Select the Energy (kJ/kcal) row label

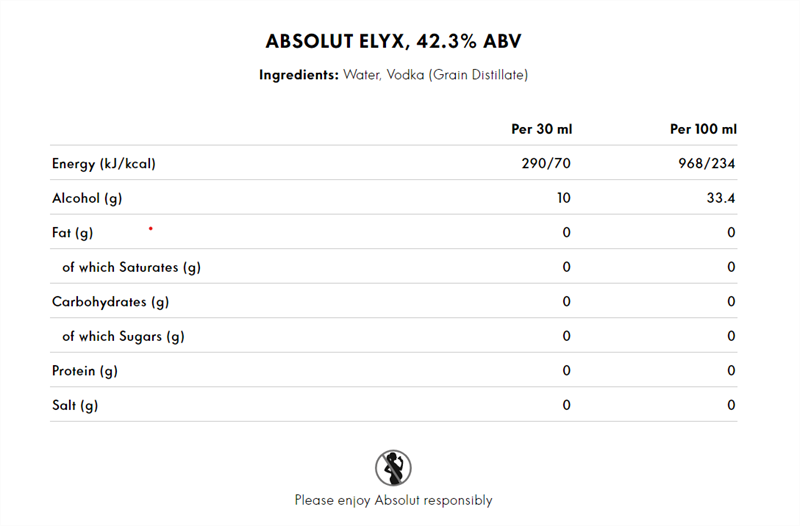click(104, 164)
